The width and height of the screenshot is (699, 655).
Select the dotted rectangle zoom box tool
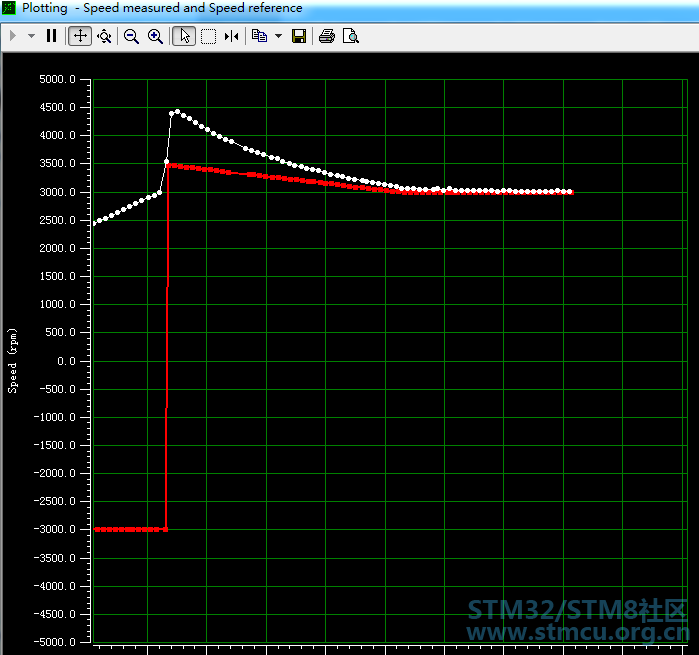(208, 36)
